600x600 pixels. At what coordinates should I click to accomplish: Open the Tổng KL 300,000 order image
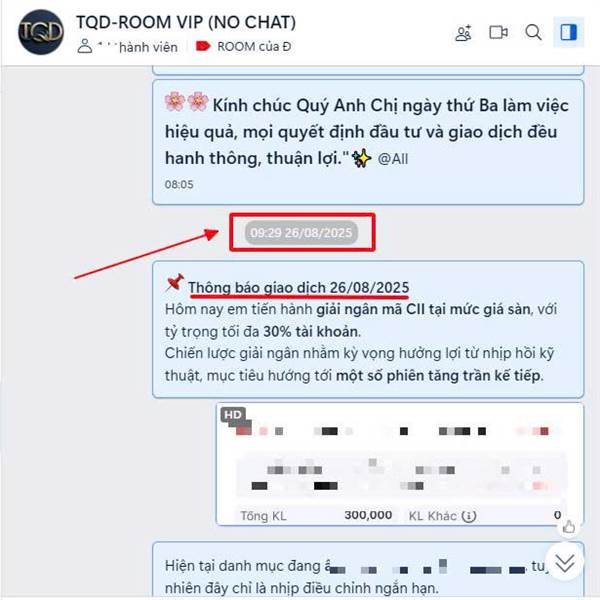pyautogui.click(x=400, y=464)
